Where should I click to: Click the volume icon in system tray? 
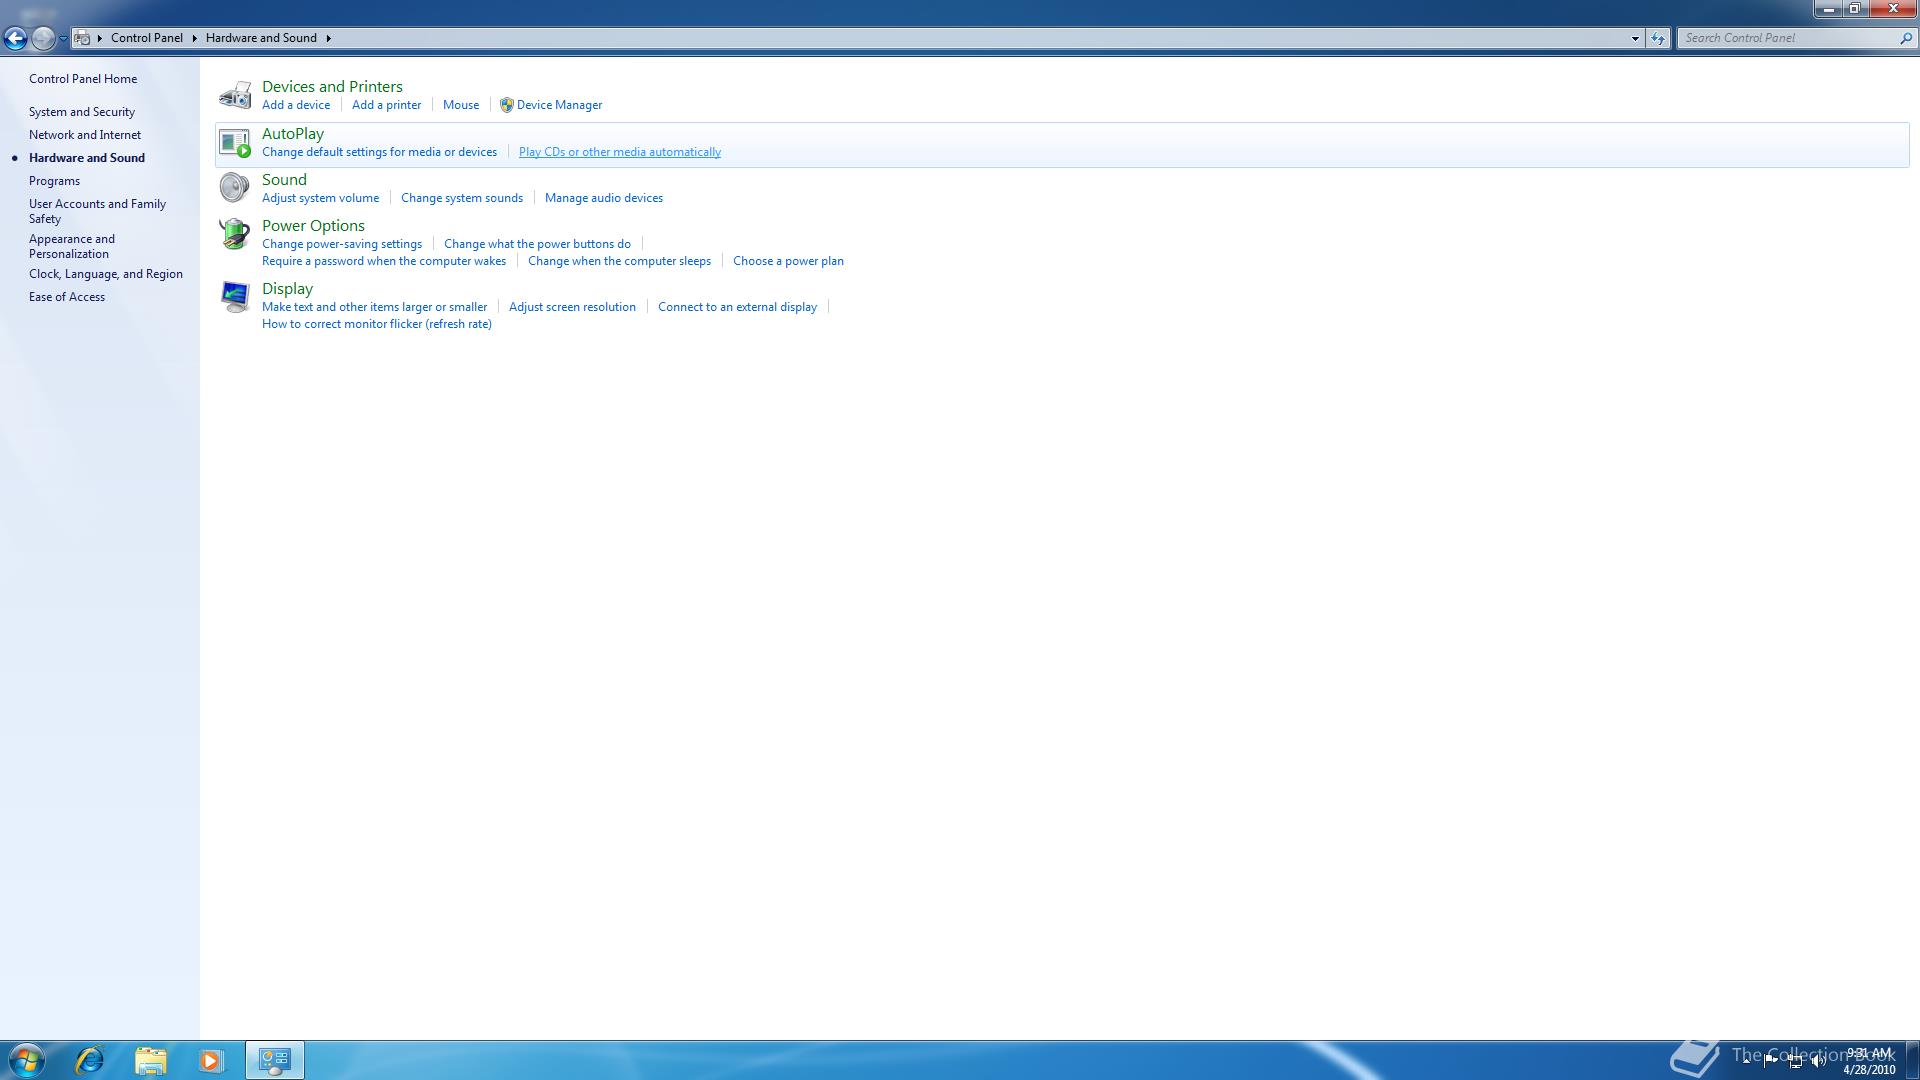(x=1819, y=1061)
